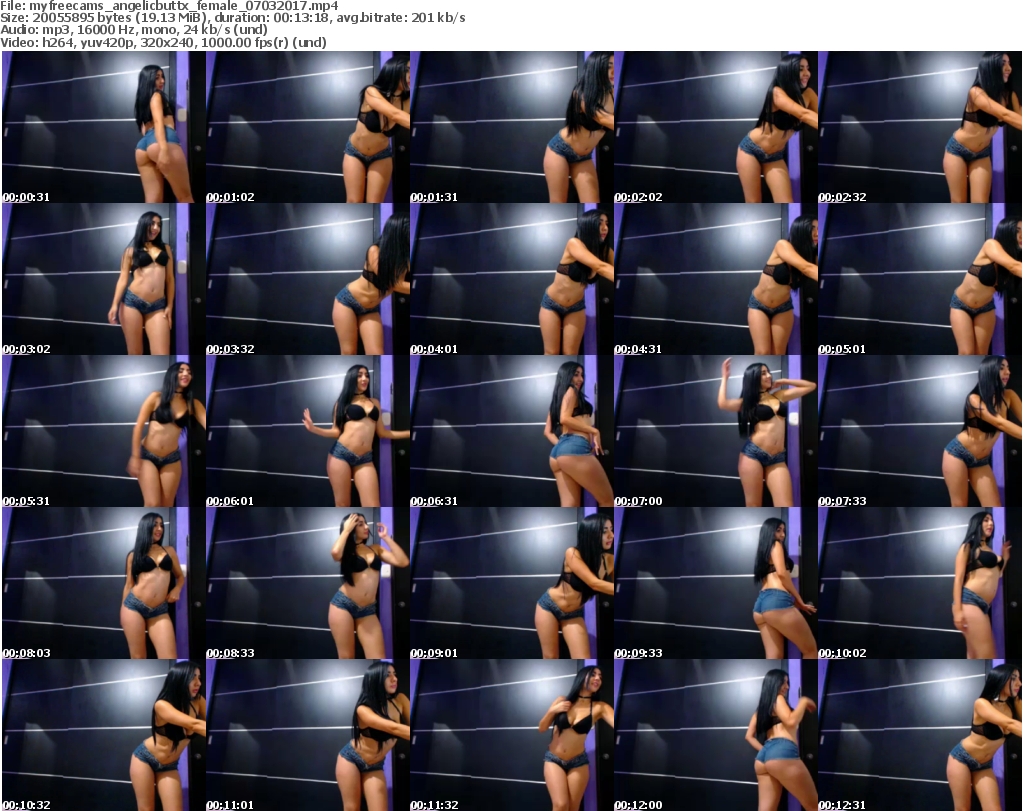This screenshot has height=811, width=1024.
Task: Click the 'File:' name header line
Action: click(x=169, y=6)
